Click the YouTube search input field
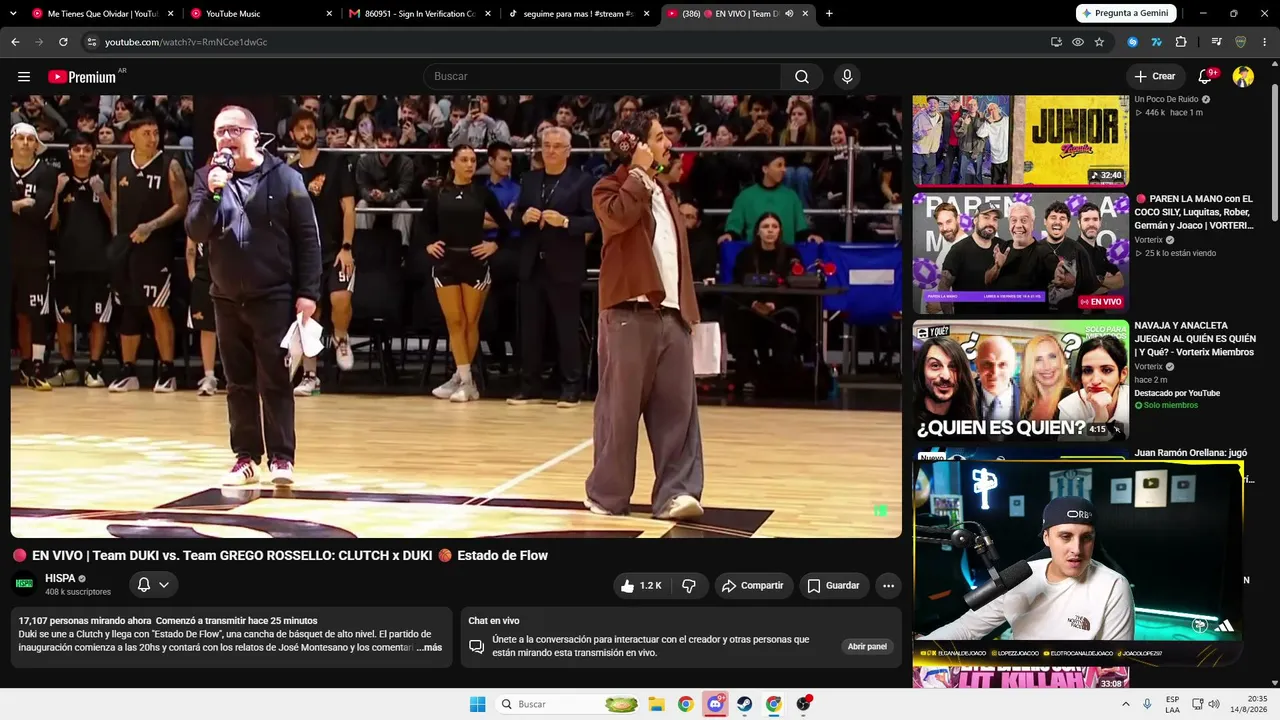Viewport: 1280px width, 720px height. 602,77
